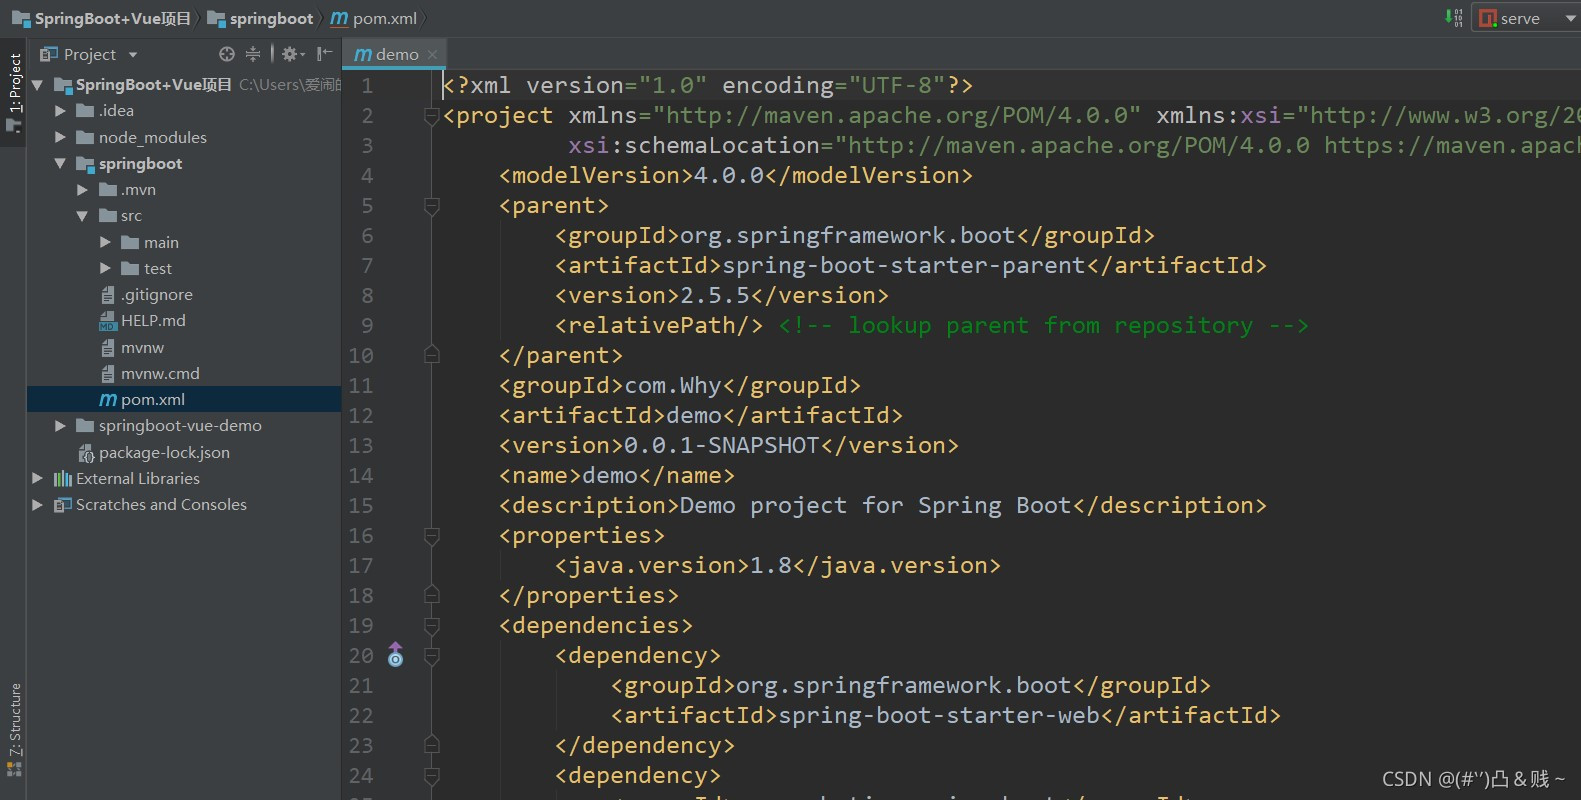Click fold end marker at line 23
Image resolution: width=1581 pixels, height=800 pixels.
tap(432, 744)
